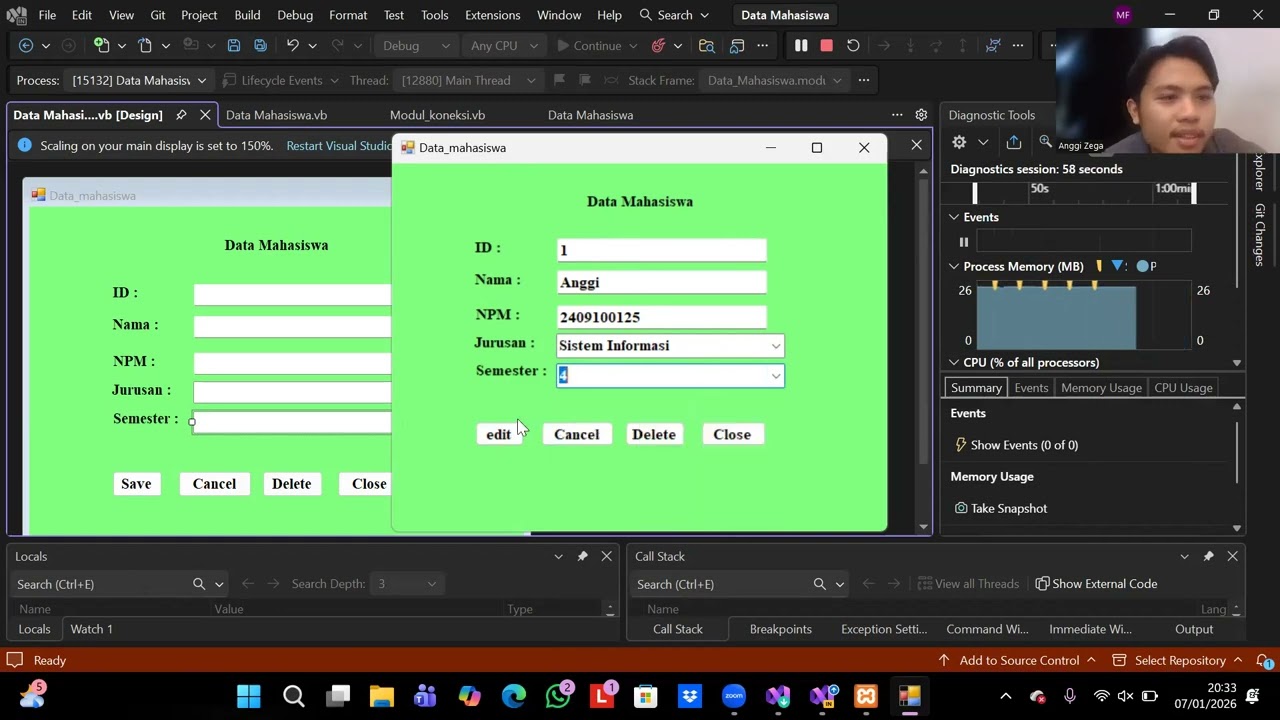Open the Process dropdown

click(139, 80)
